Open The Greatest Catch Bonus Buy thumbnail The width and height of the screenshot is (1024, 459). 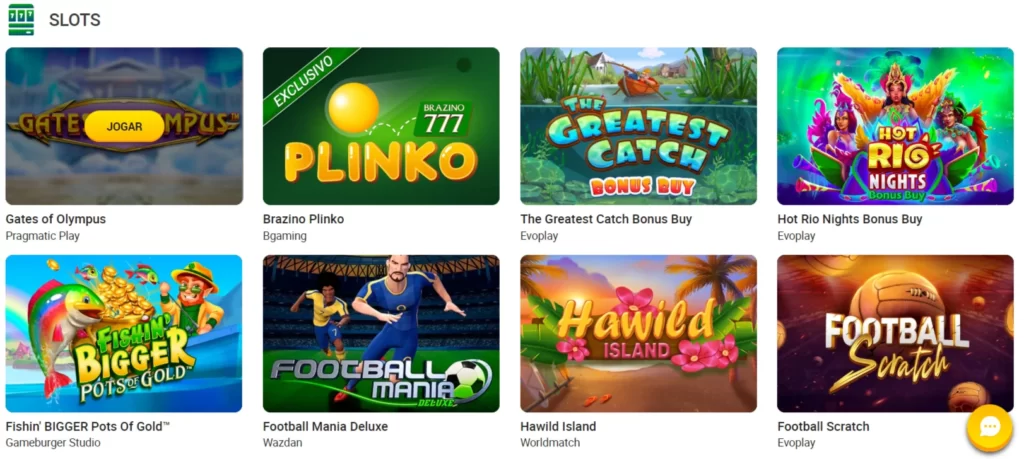tap(638, 126)
